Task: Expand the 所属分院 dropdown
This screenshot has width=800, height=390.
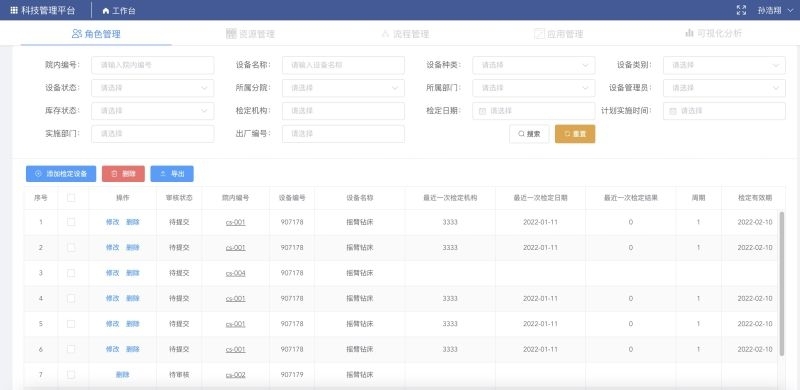Action: 343,88
